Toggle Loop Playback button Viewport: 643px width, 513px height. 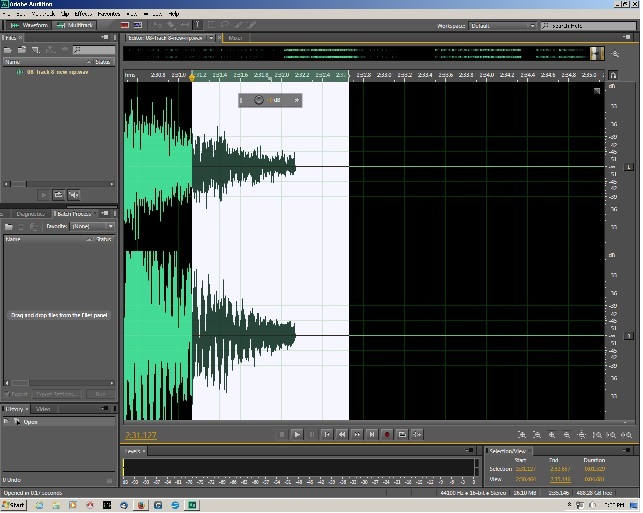tap(402, 434)
